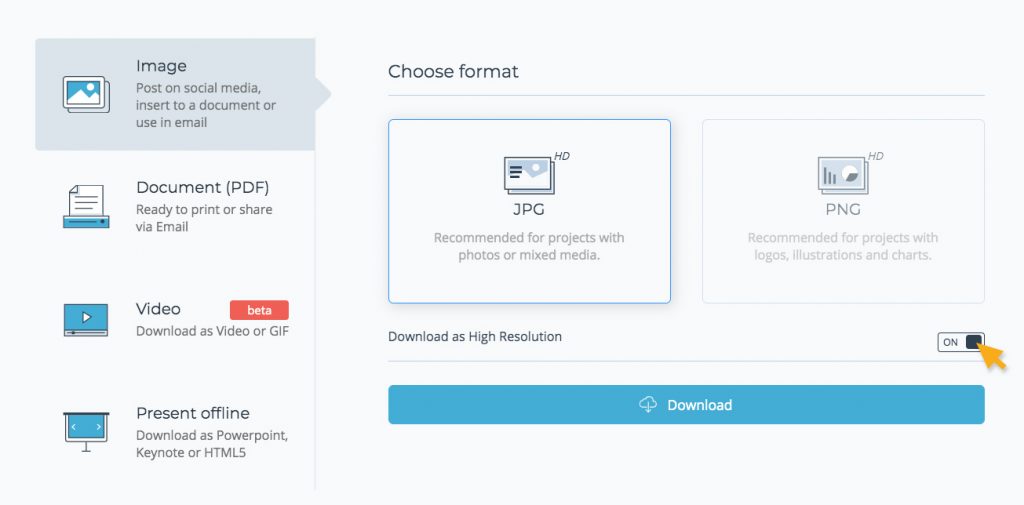Click the Image pictures icon in sidebar
1024x505 pixels.
tap(86, 94)
